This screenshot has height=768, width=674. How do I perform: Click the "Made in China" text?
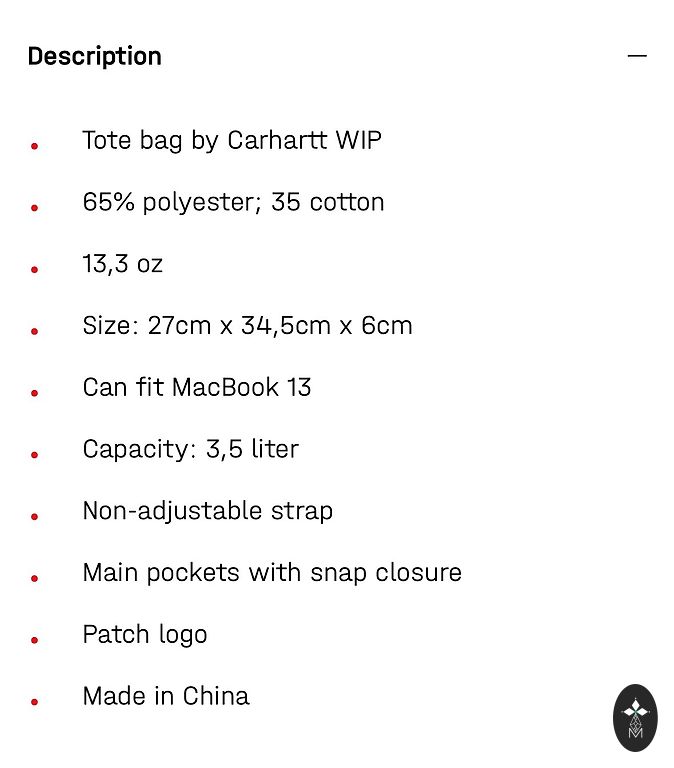point(166,696)
